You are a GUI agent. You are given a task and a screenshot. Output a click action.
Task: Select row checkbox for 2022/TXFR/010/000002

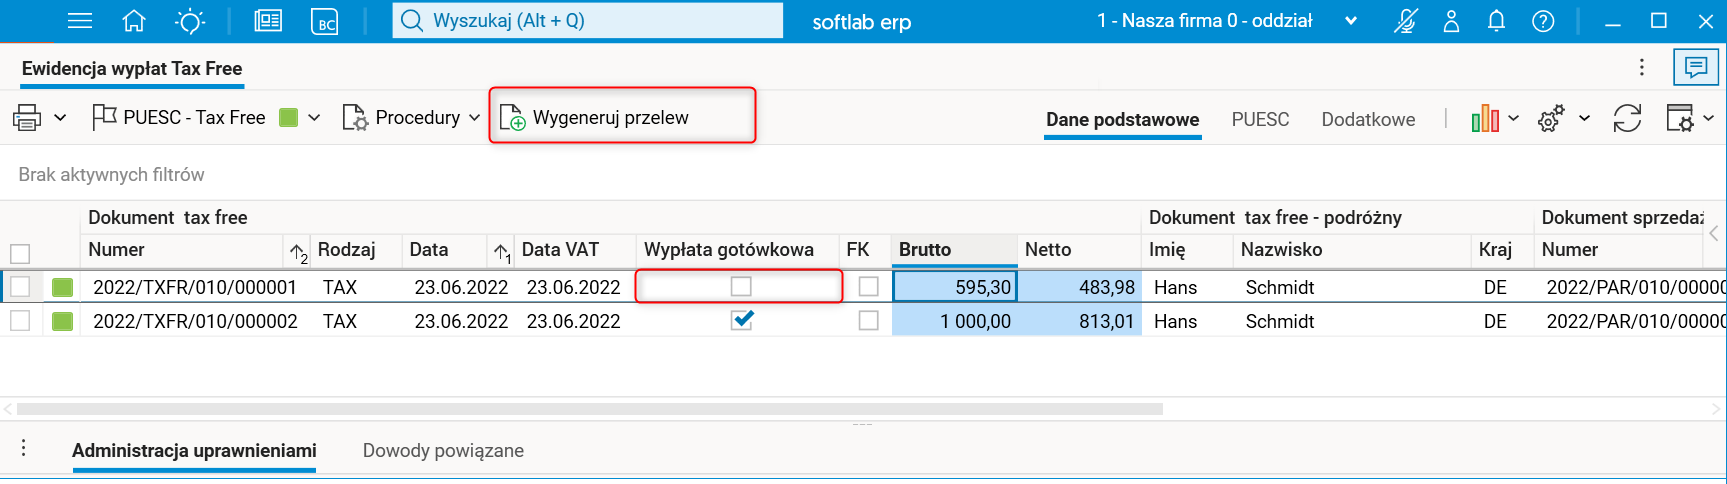point(20,321)
